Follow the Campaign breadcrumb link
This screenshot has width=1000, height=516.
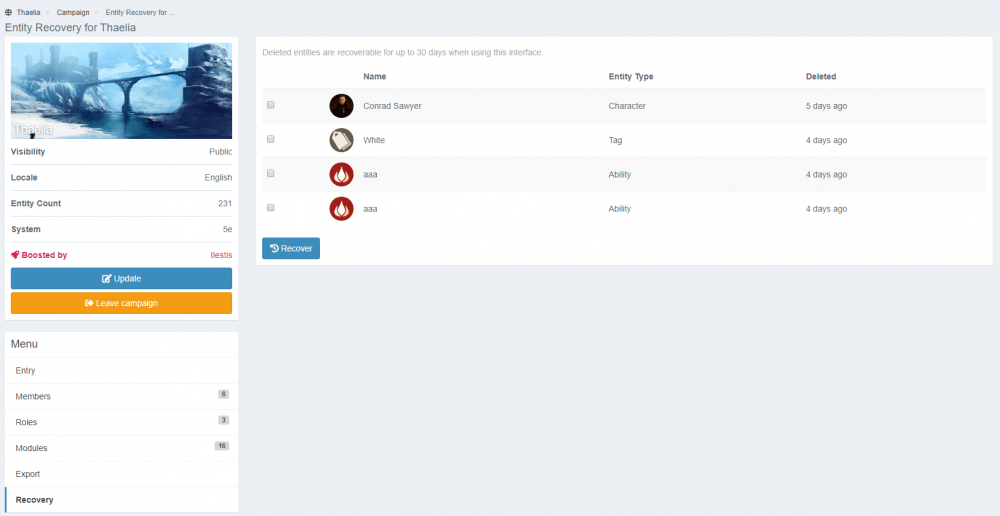coord(73,12)
